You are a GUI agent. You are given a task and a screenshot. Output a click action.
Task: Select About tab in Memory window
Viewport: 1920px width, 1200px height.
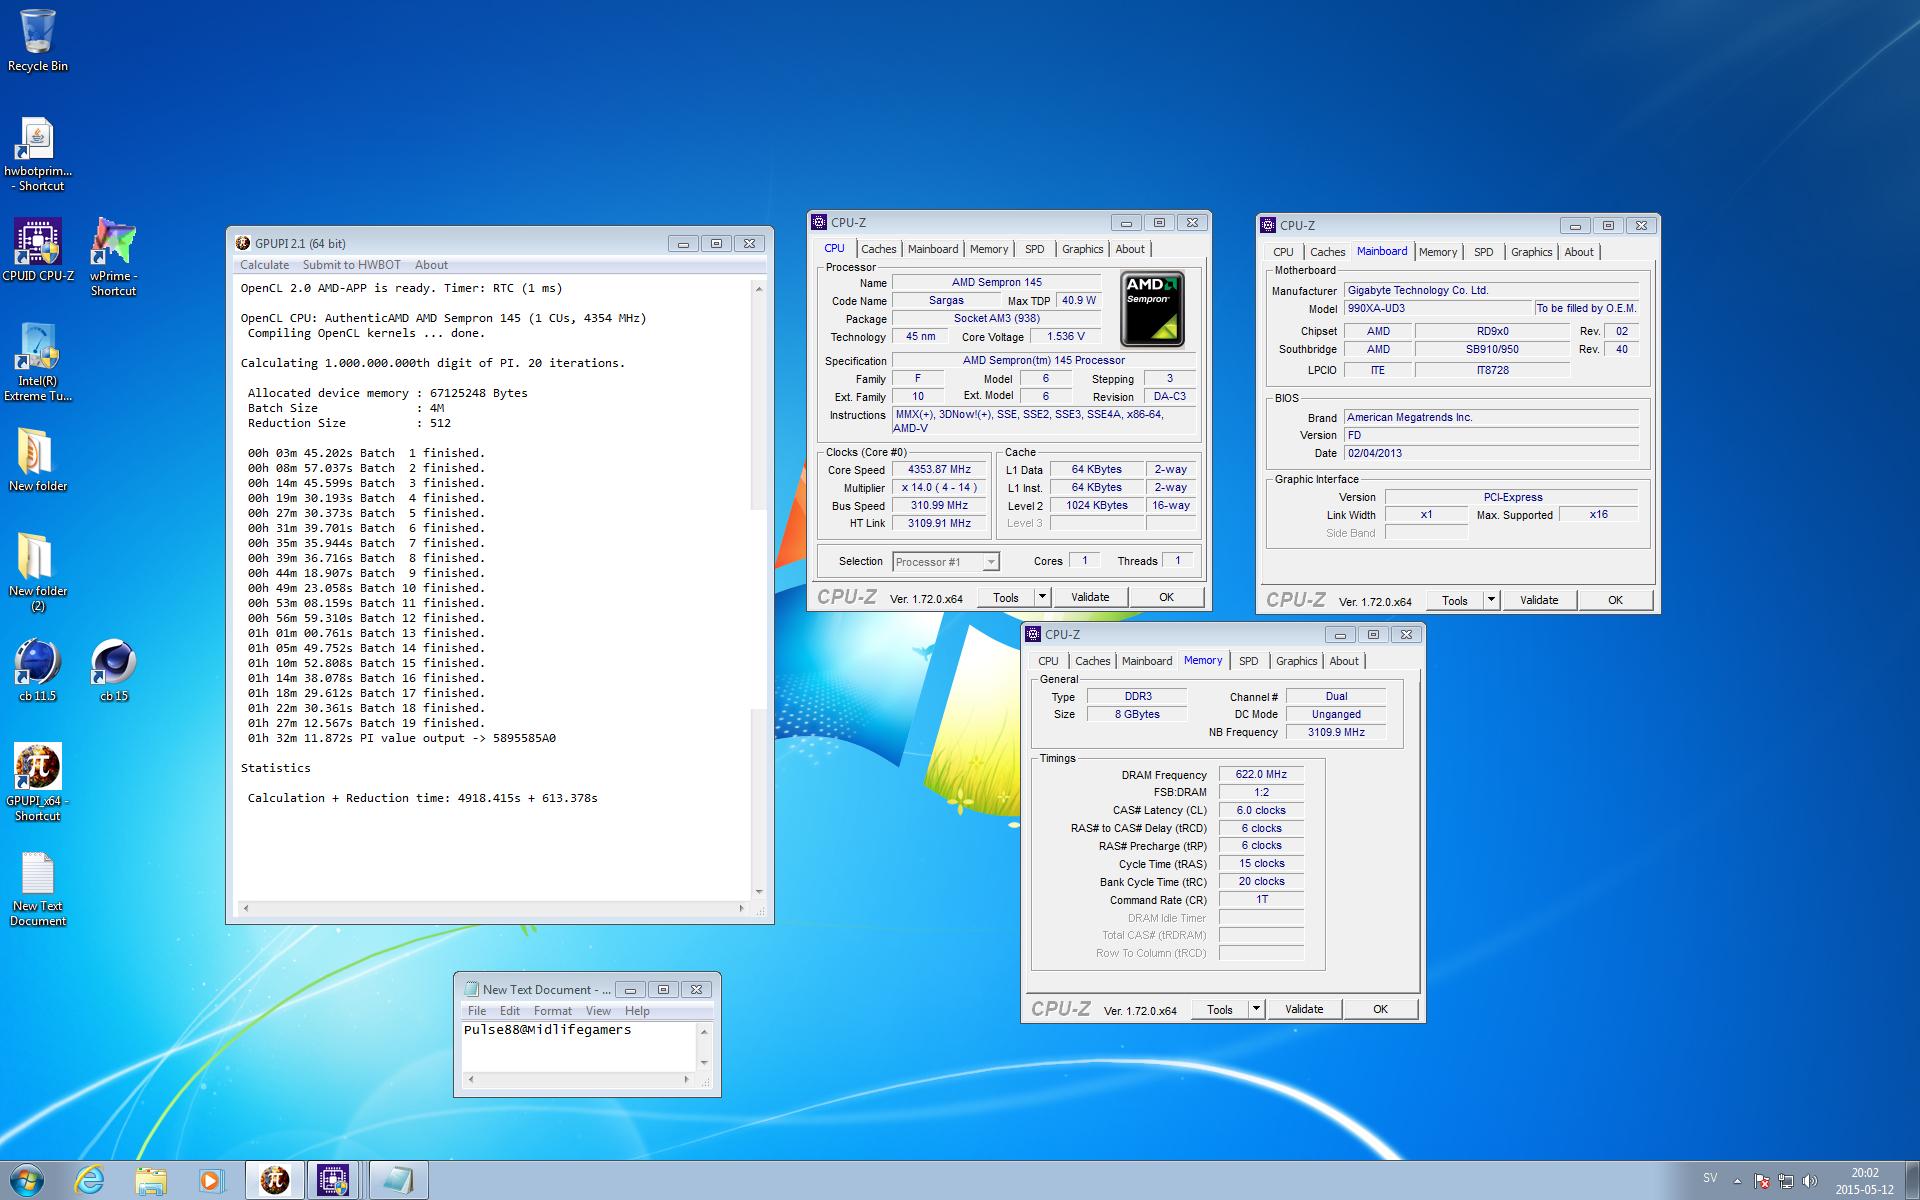[x=1343, y=661]
